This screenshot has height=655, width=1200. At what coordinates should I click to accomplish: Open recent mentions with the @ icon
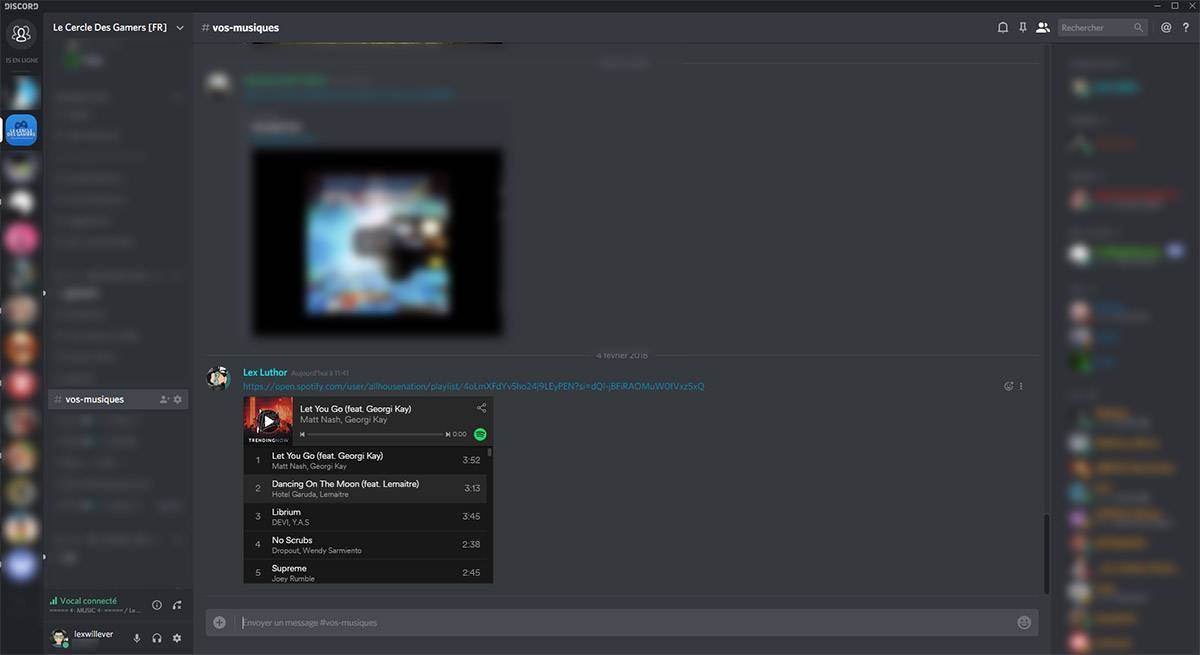(x=1166, y=28)
